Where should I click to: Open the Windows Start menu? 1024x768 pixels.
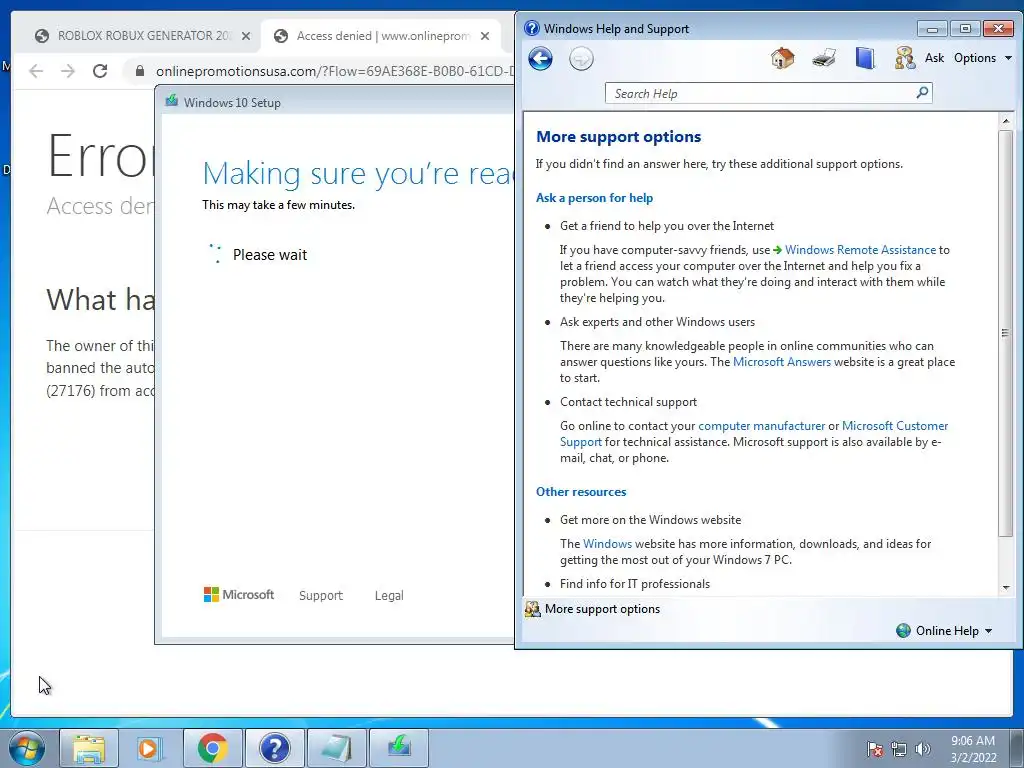coord(27,748)
